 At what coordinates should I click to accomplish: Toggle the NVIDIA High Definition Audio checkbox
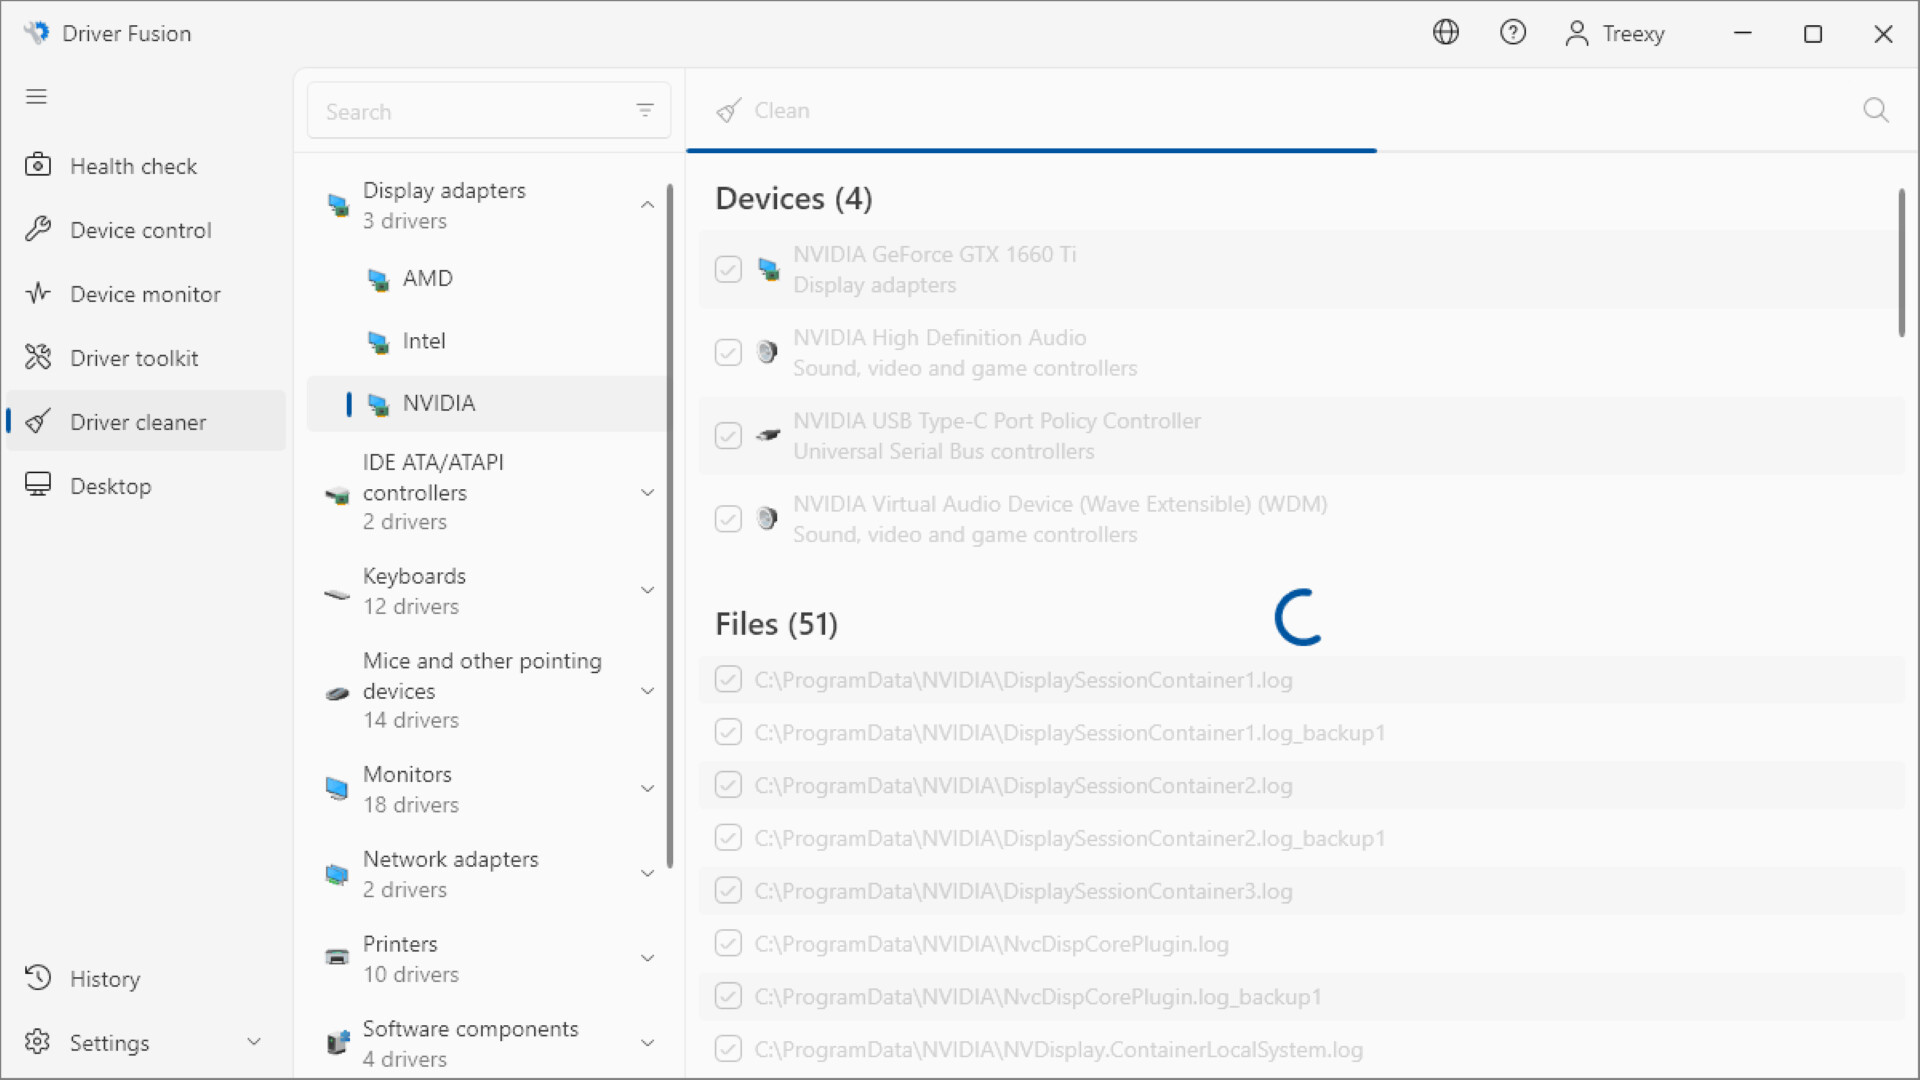point(728,352)
